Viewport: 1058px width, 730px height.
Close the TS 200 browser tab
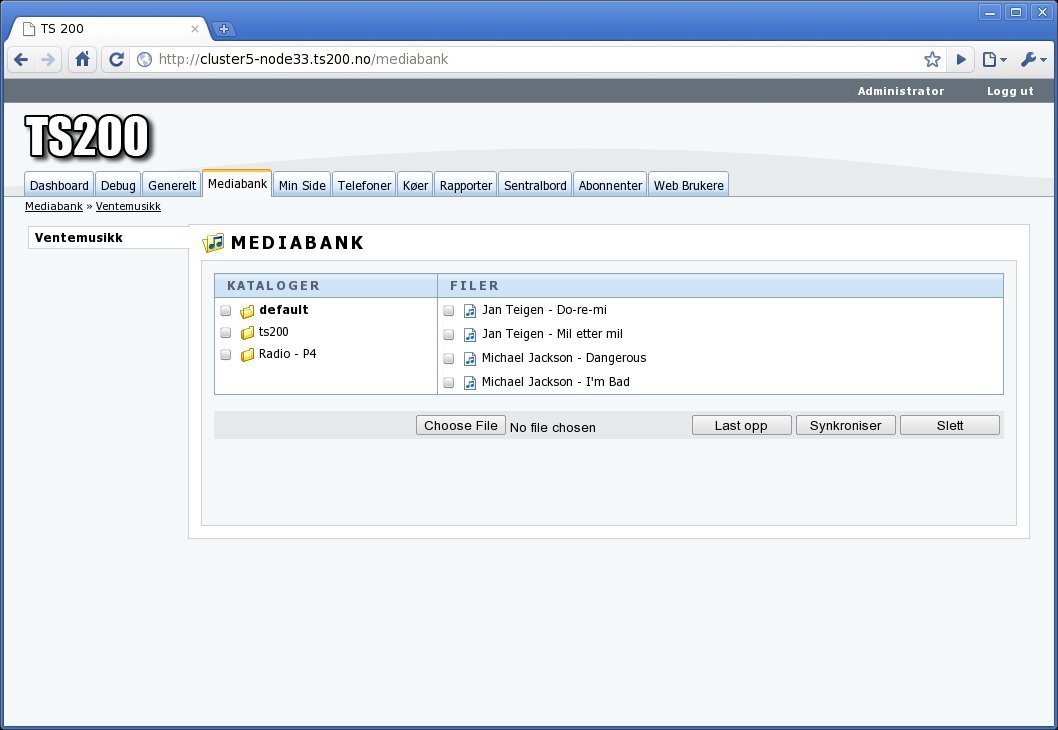pyautogui.click(x=195, y=29)
